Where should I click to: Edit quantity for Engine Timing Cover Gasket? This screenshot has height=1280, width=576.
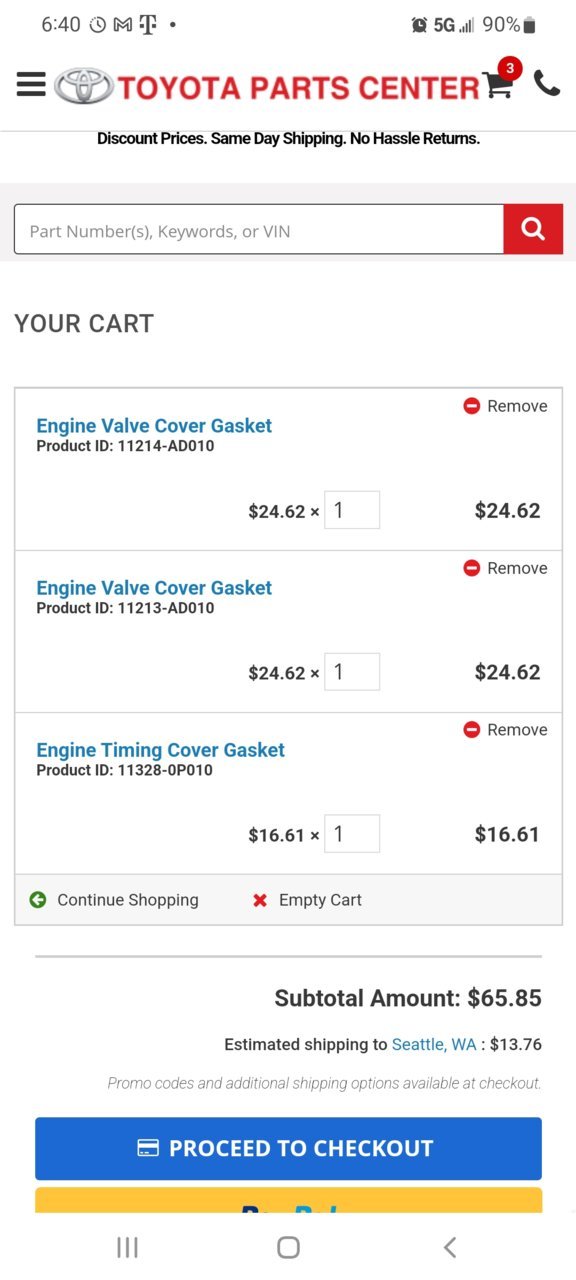pyautogui.click(x=352, y=834)
